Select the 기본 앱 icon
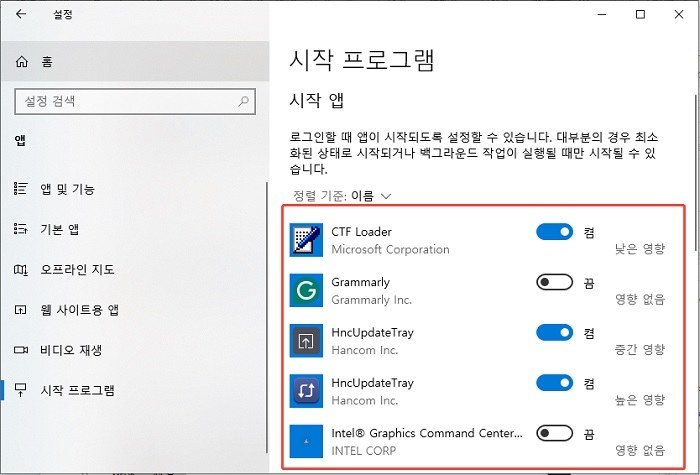700x475 pixels. coord(21,229)
